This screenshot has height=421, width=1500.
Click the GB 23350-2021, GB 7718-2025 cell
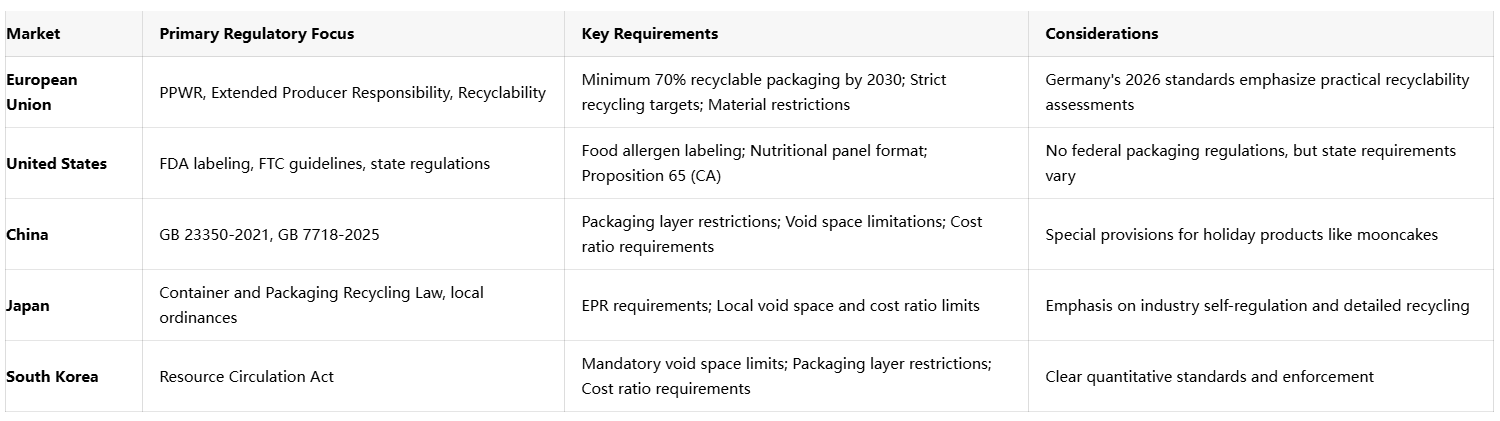click(269, 235)
